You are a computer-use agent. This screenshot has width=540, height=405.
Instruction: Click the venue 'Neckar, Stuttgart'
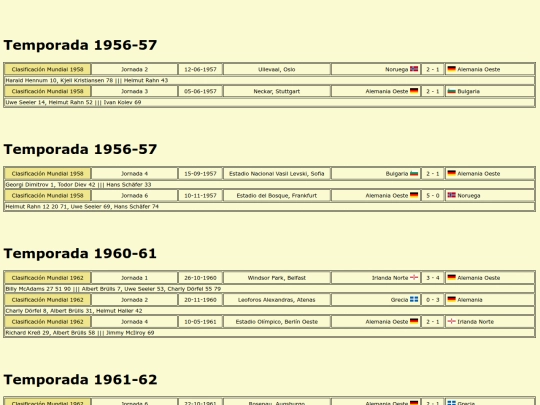277,91
